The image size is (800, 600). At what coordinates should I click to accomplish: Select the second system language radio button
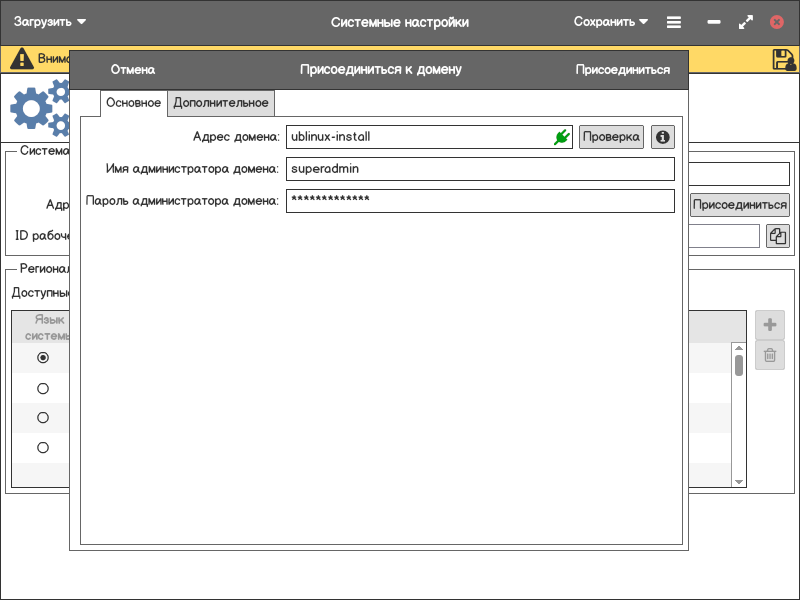(x=43, y=388)
